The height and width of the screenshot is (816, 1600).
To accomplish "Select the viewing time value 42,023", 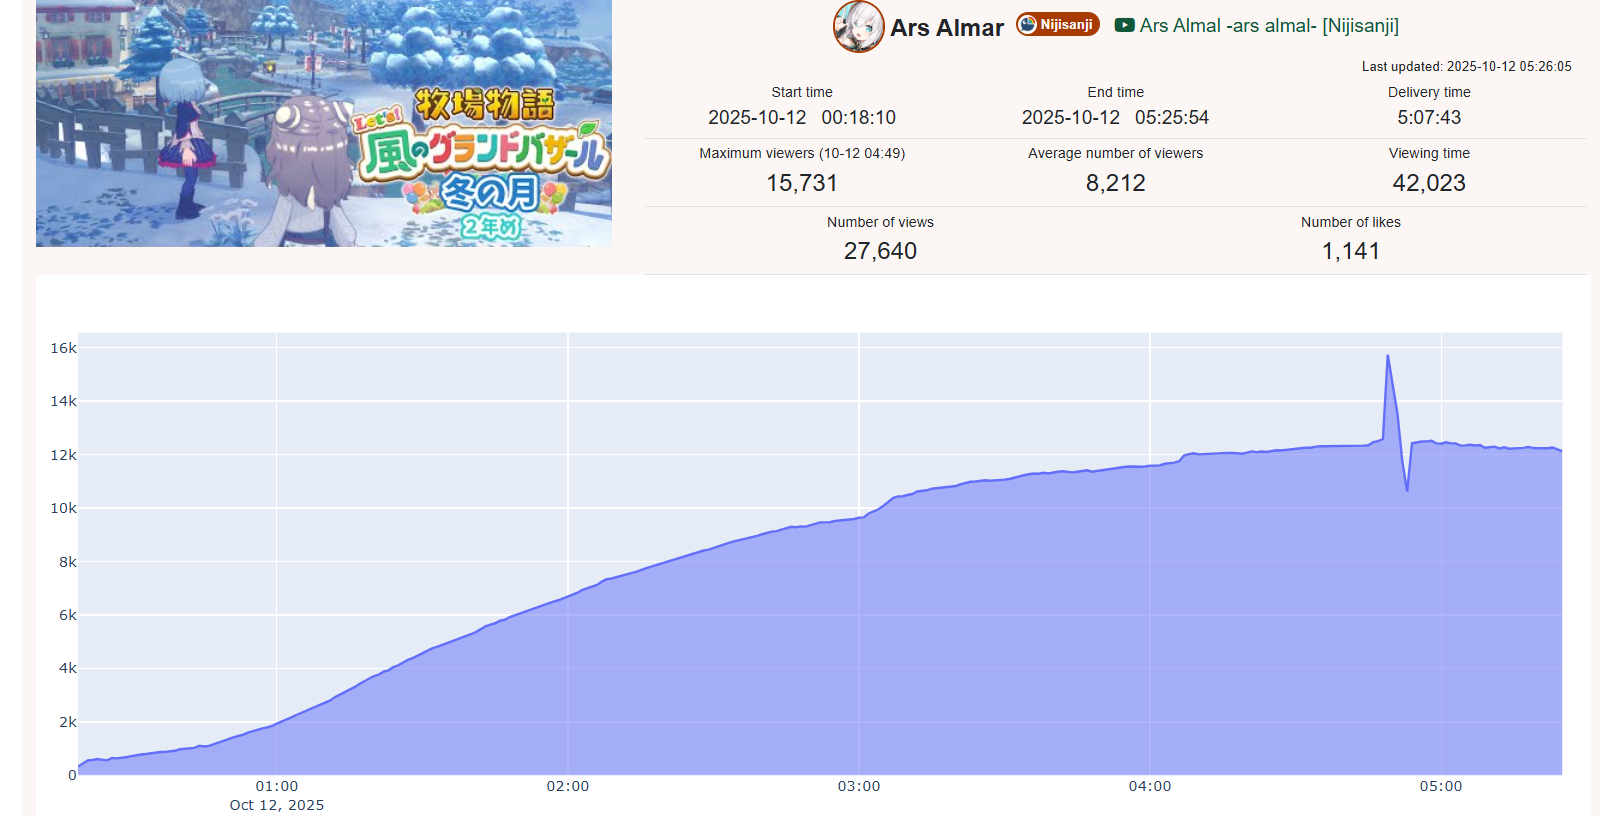I will (x=1429, y=183).
